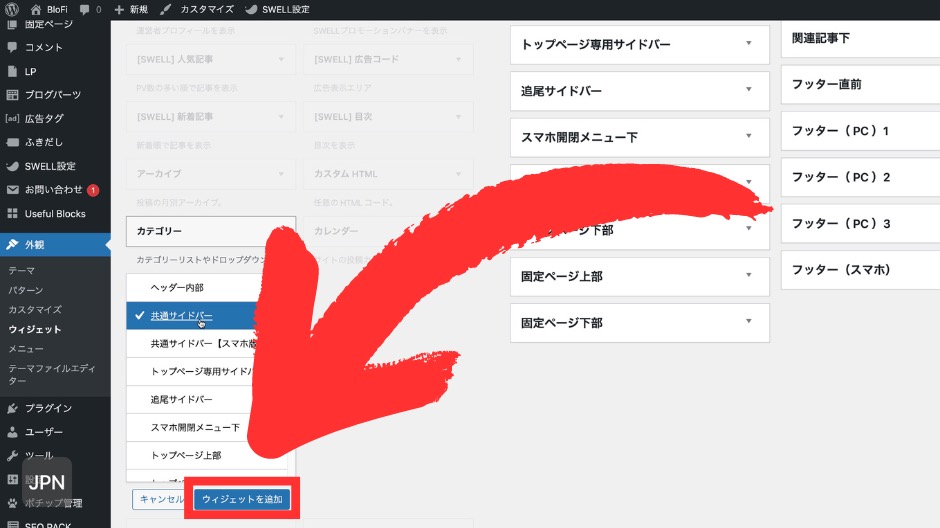Open the カスタマイズ submenu item
The height and width of the screenshot is (528, 940).
(35, 310)
